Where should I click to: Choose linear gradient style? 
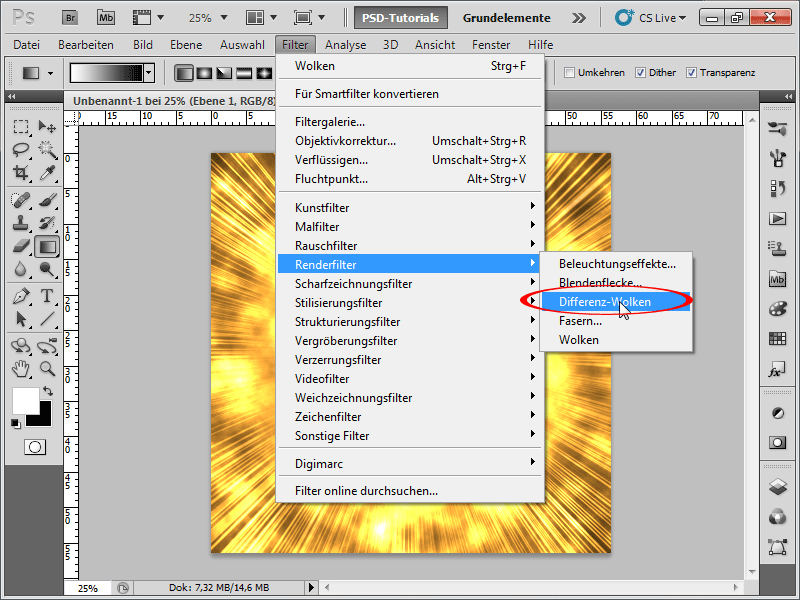point(184,73)
